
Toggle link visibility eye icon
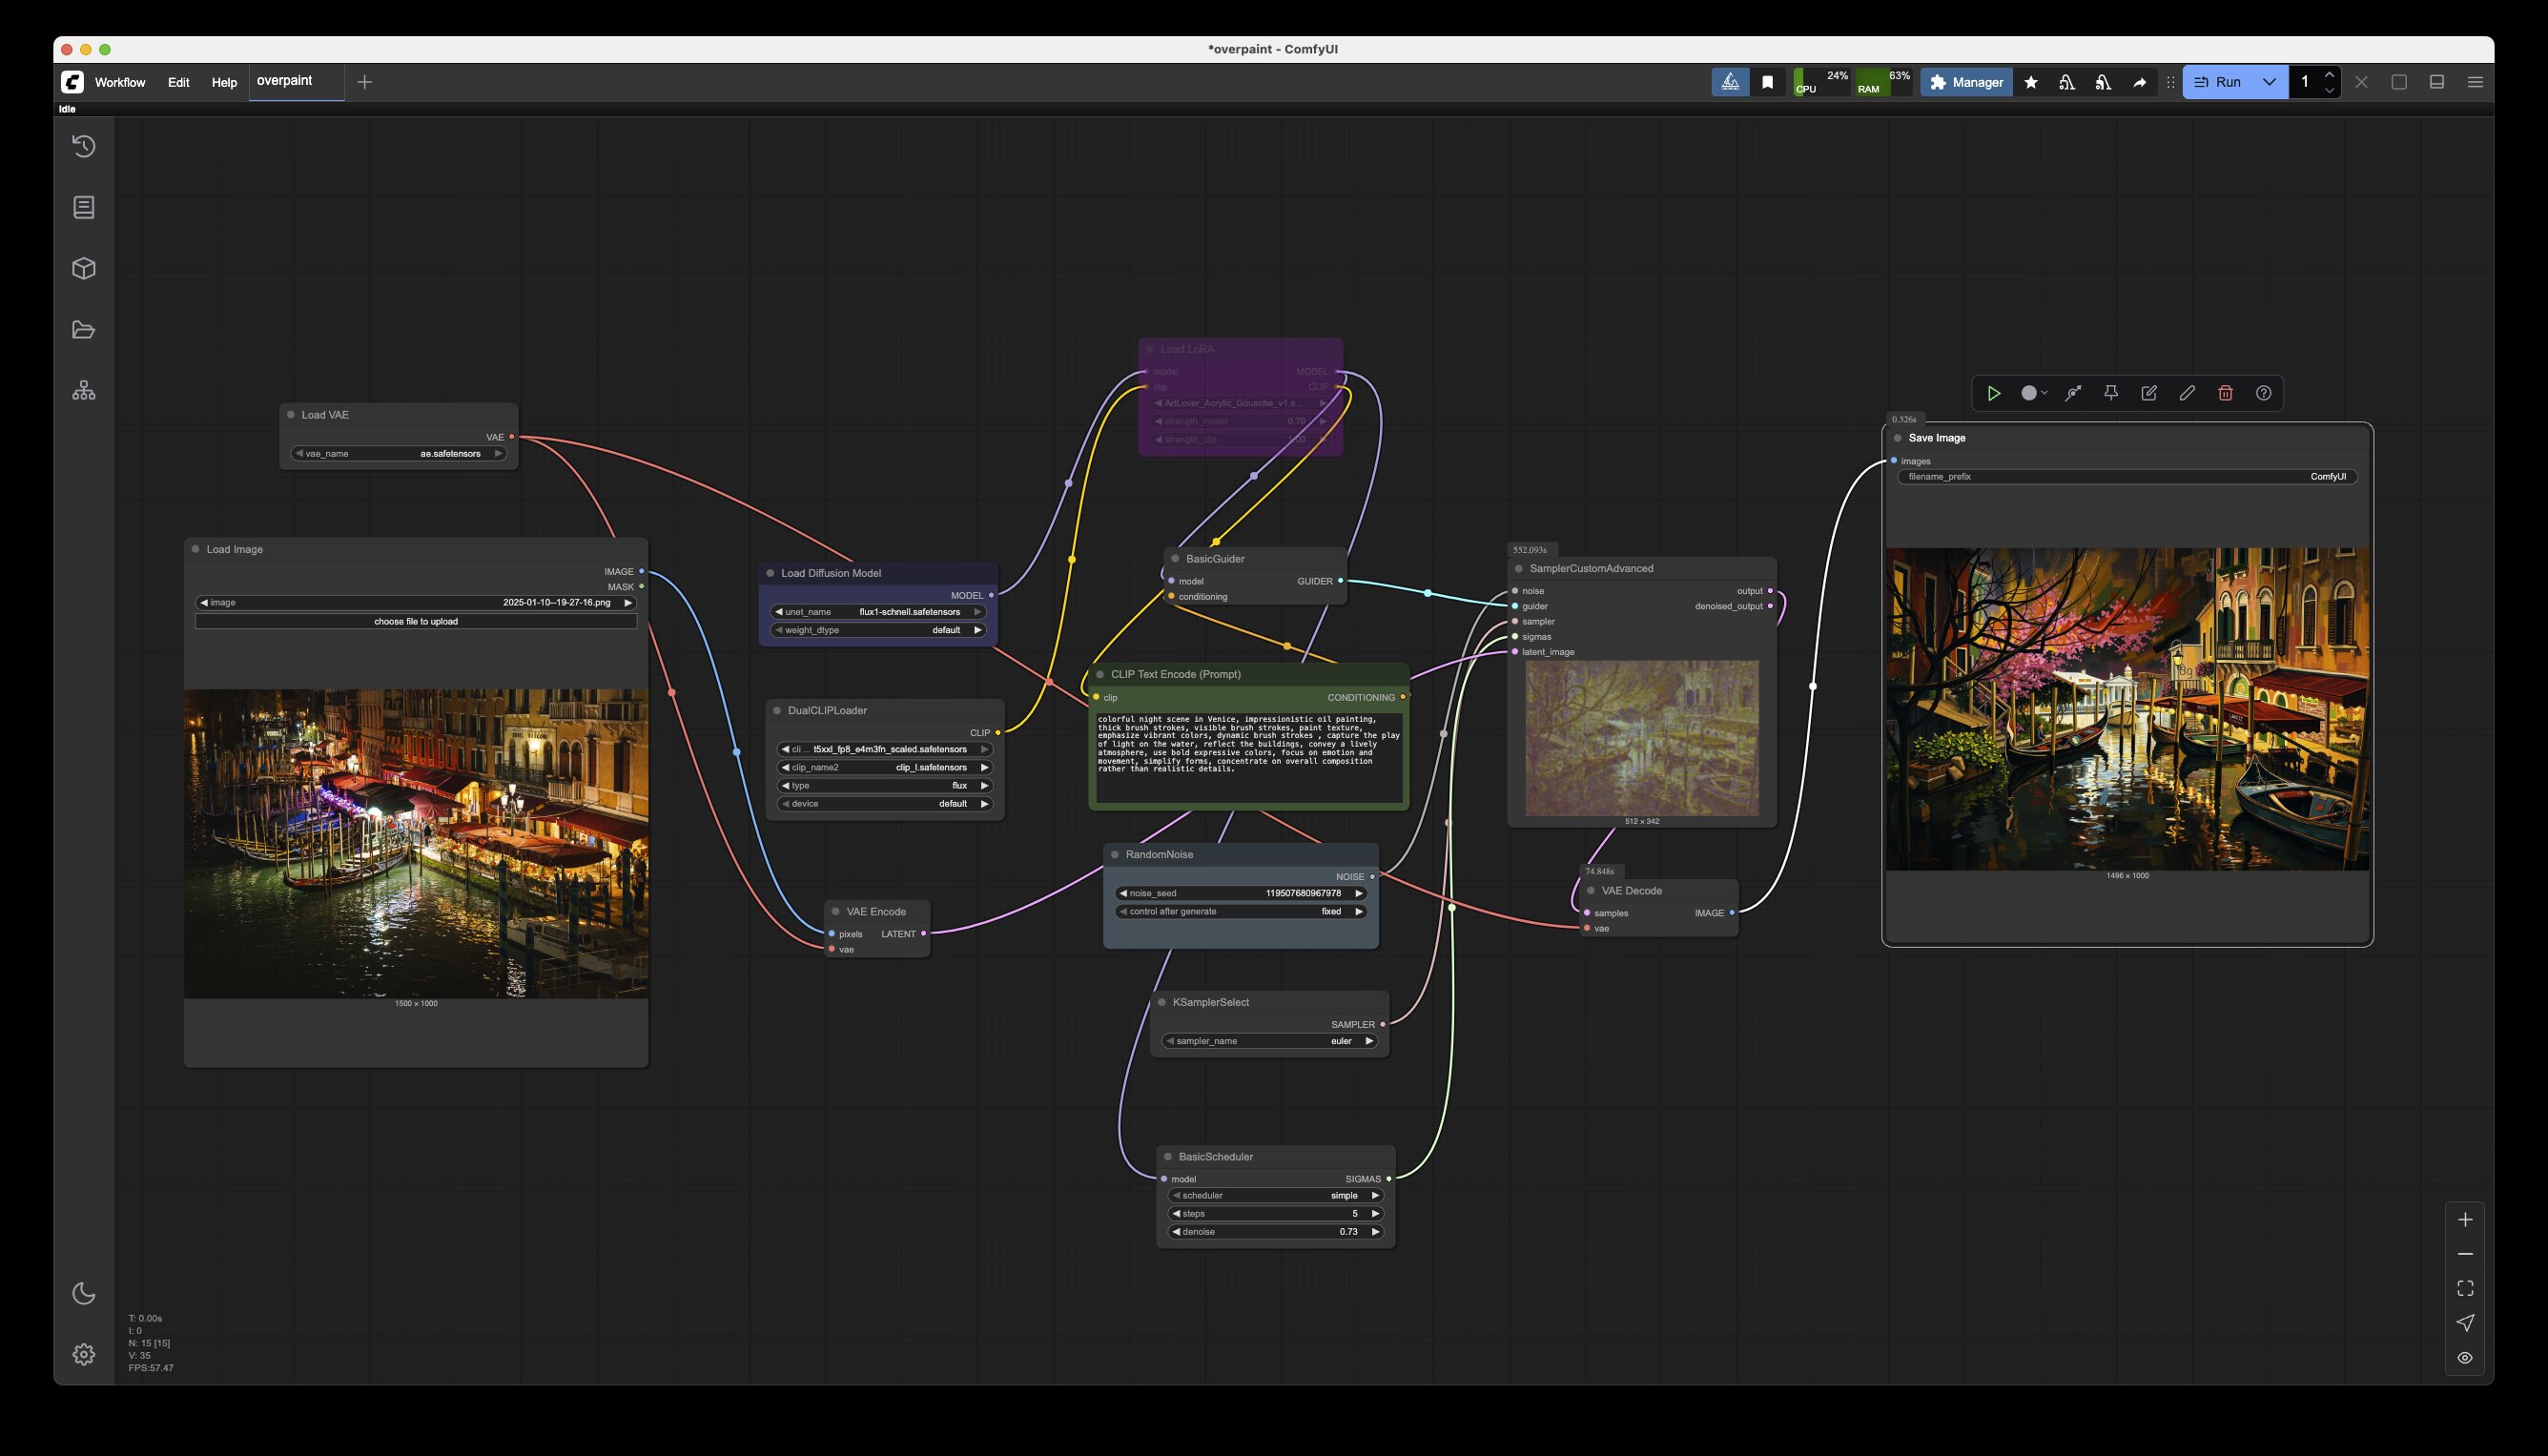pyautogui.click(x=2465, y=1357)
